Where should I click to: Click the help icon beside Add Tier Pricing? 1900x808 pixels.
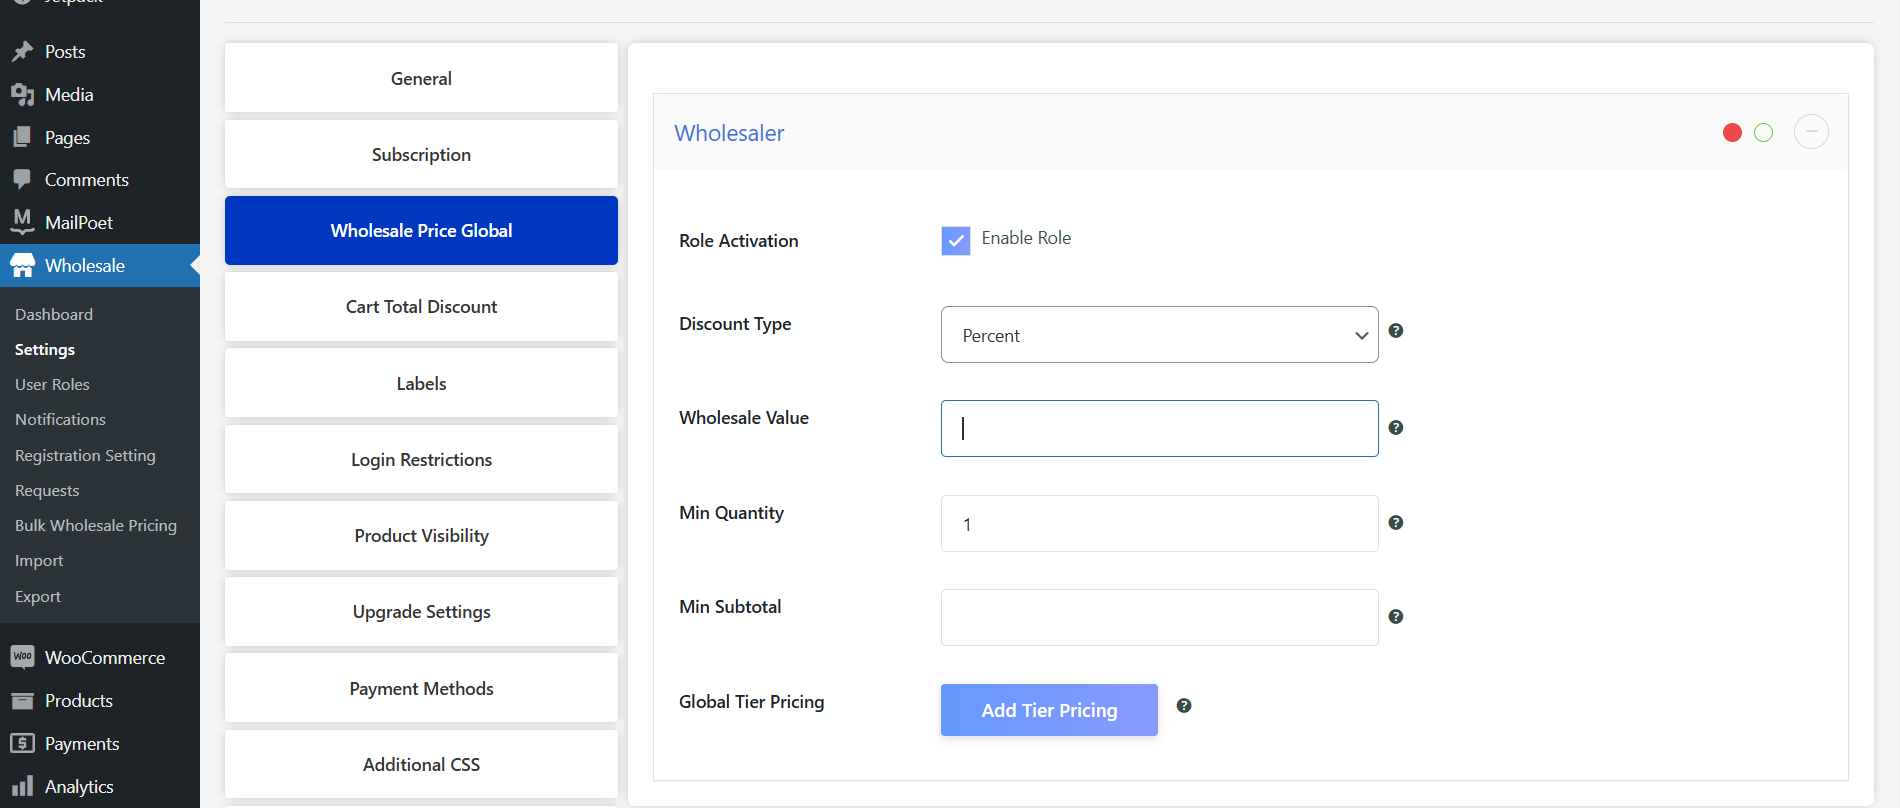click(1184, 706)
